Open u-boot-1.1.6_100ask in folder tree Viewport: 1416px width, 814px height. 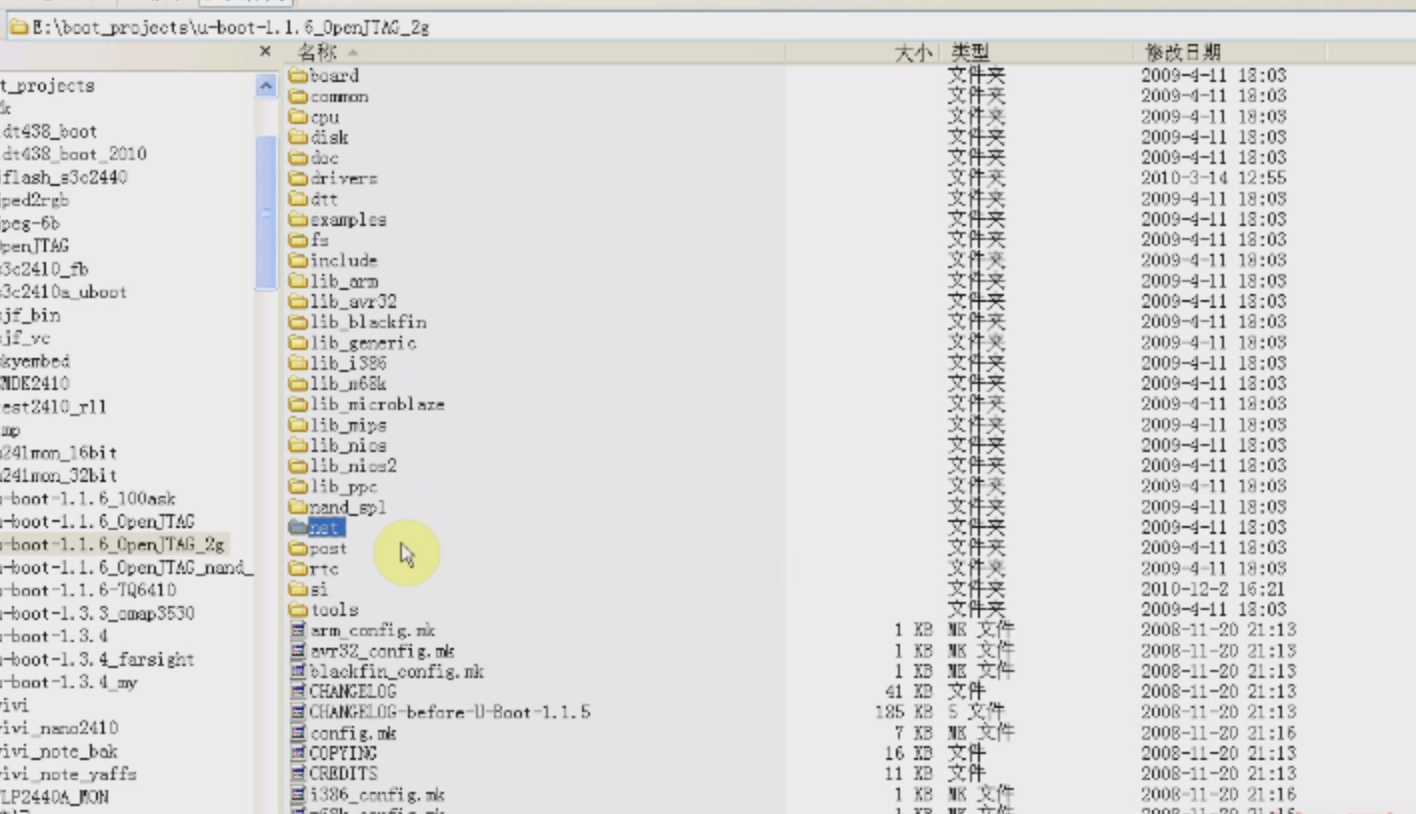88,498
